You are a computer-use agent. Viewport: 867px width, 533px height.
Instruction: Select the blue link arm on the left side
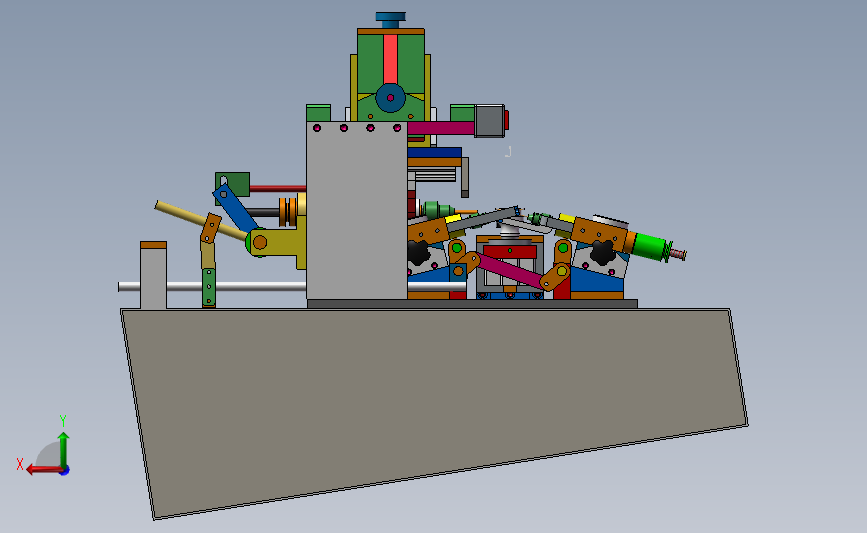point(236,209)
